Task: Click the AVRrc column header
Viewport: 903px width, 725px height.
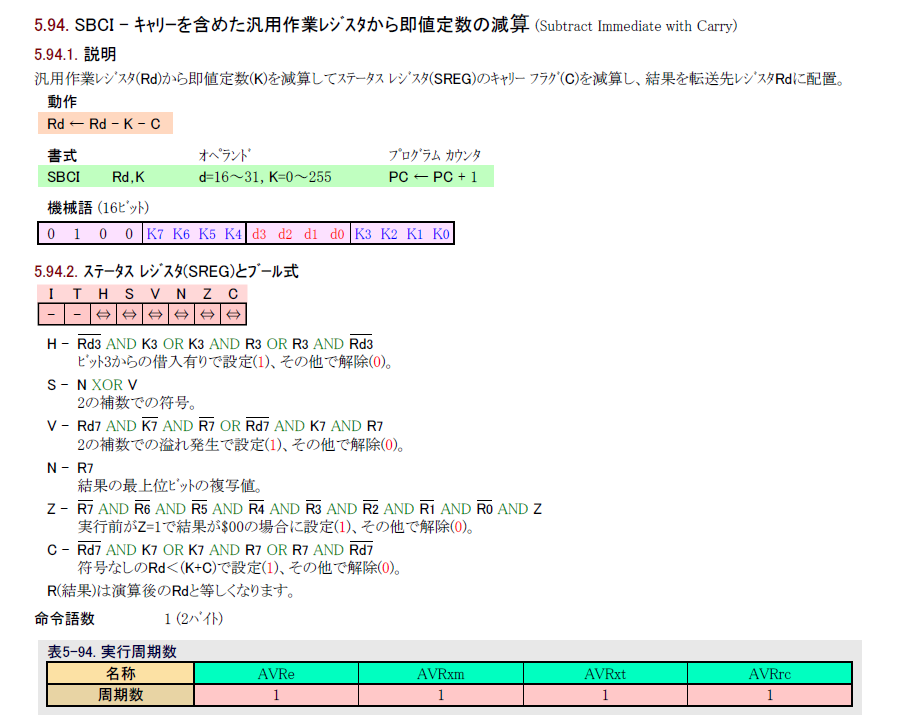Action: (769, 673)
